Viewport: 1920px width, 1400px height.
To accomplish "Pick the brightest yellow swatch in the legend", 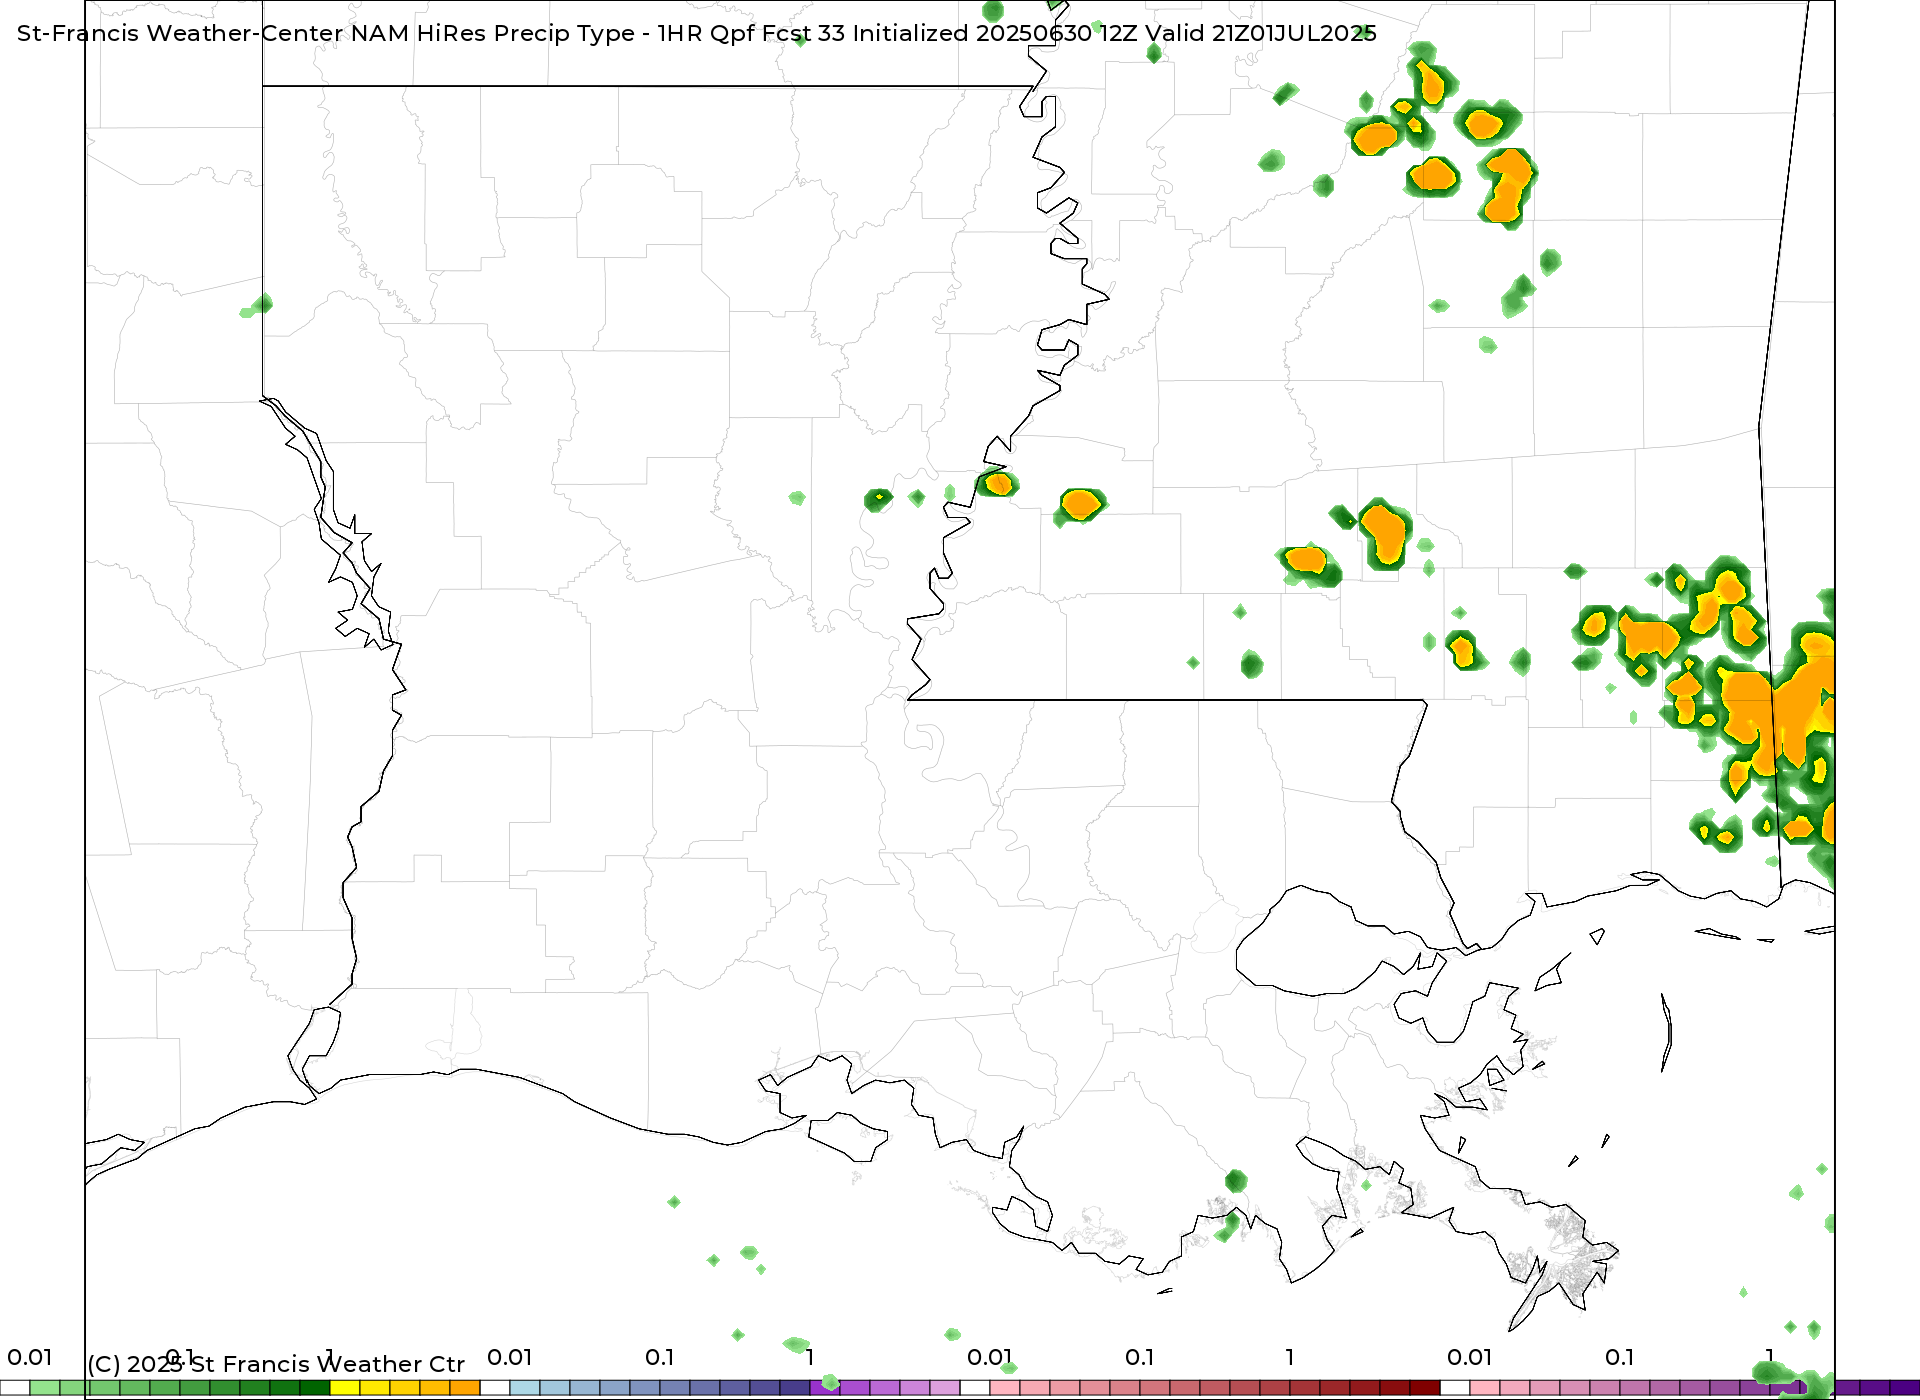I will click(x=345, y=1388).
